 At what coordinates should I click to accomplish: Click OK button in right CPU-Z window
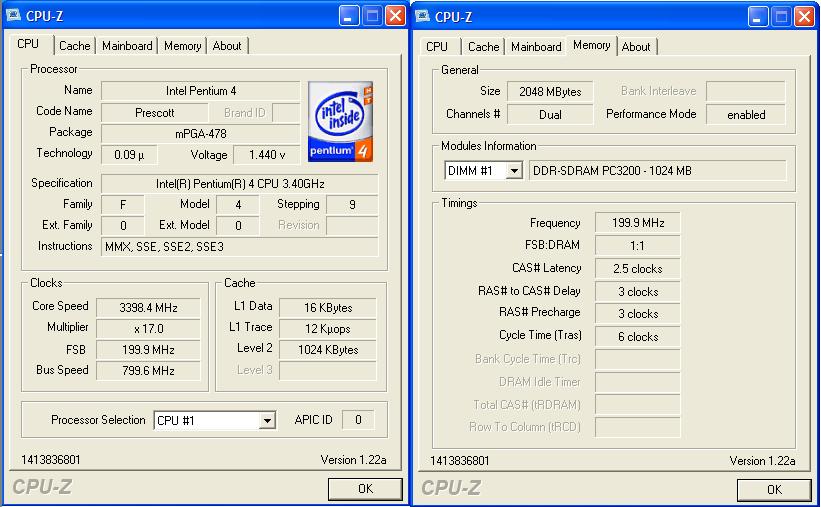[774, 490]
